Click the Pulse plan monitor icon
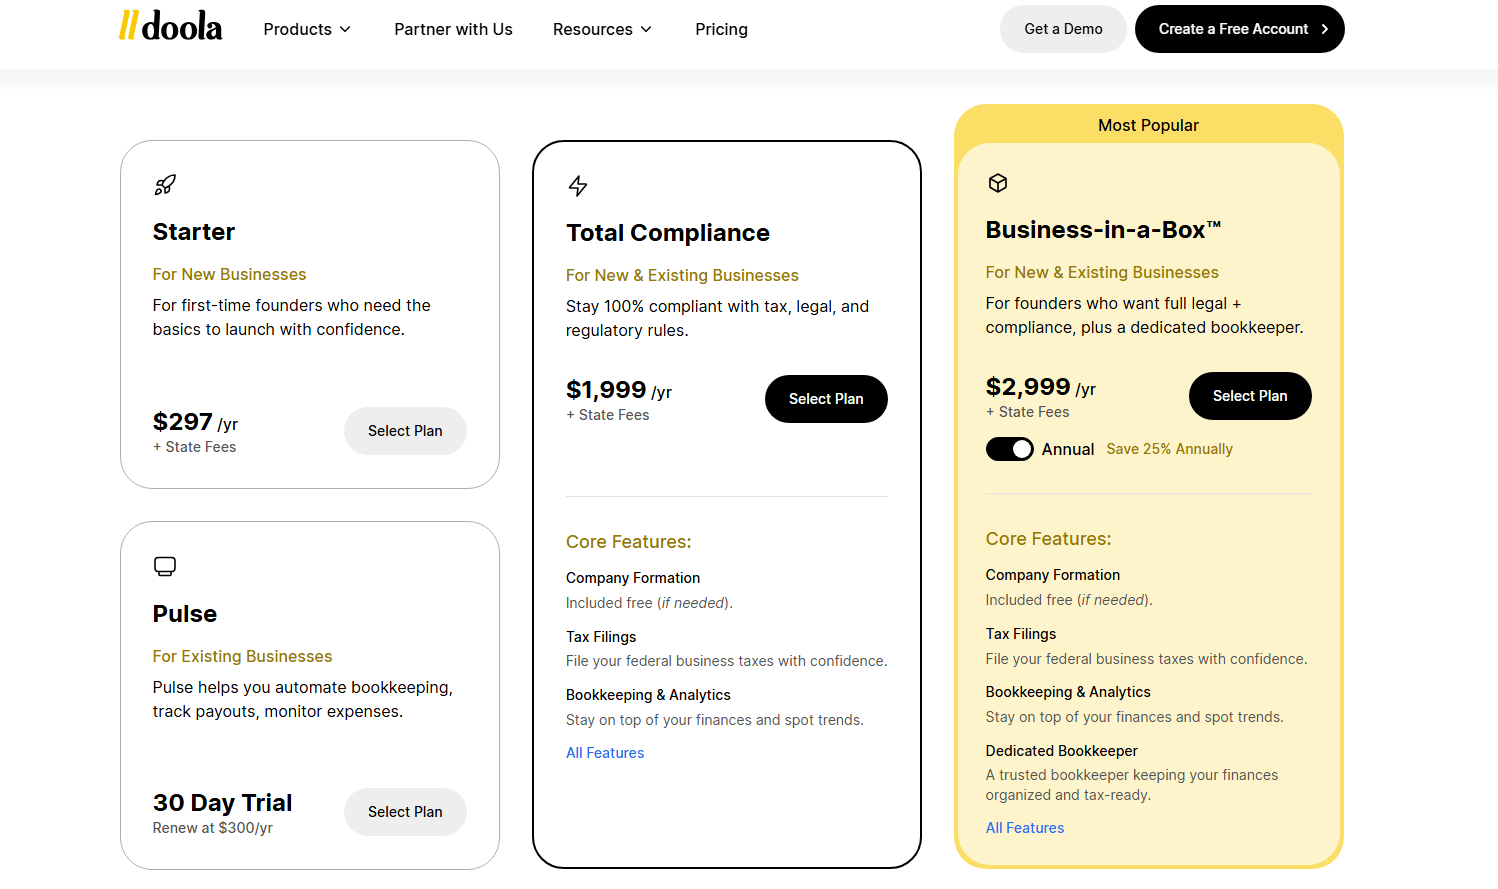The height and width of the screenshot is (889, 1498). click(x=165, y=567)
